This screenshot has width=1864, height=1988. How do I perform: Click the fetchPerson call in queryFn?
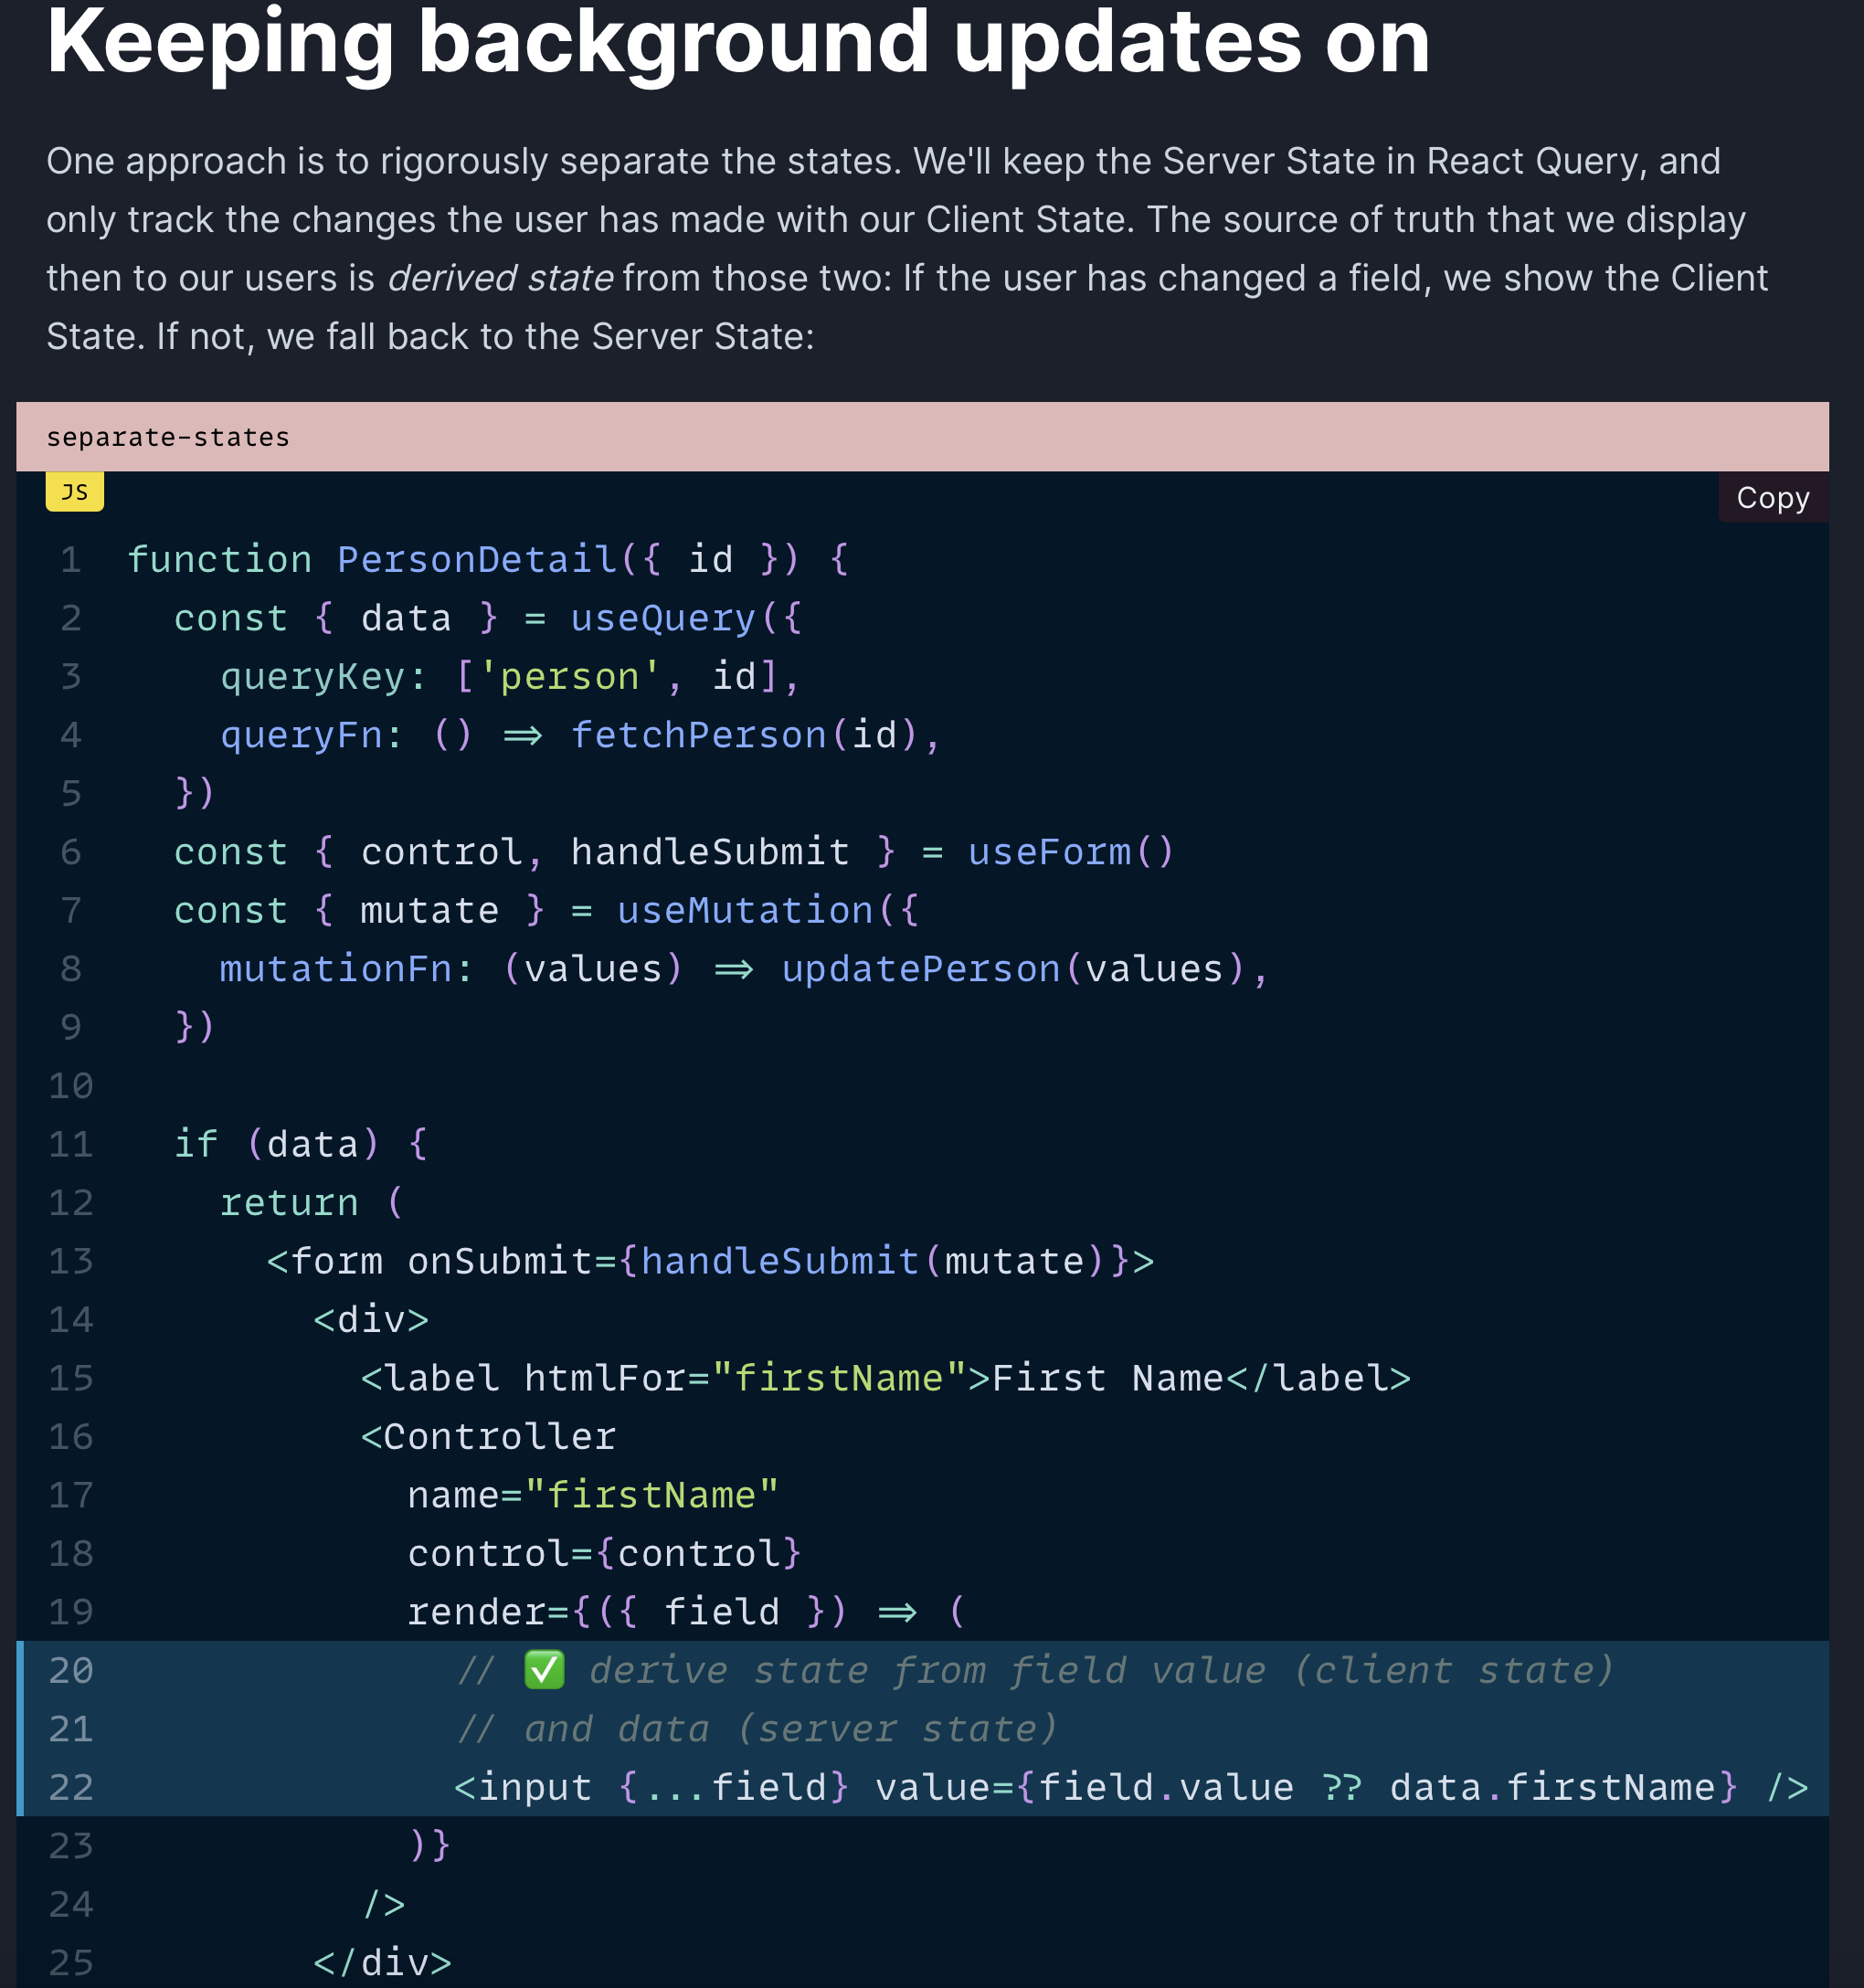(x=698, y=735)
